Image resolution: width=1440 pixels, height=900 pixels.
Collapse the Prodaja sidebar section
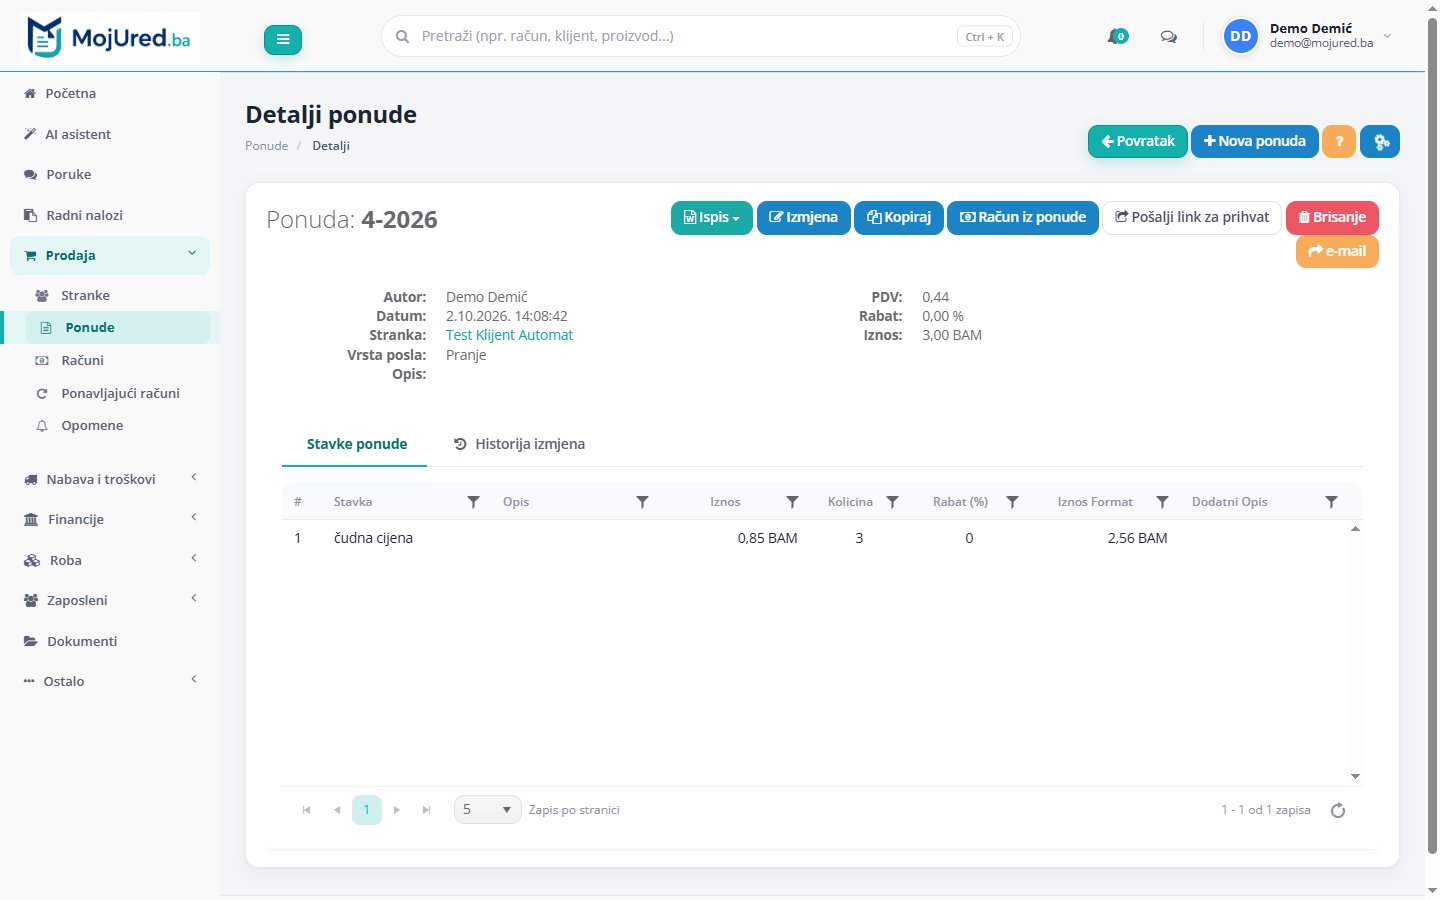(x=110, y=255)
